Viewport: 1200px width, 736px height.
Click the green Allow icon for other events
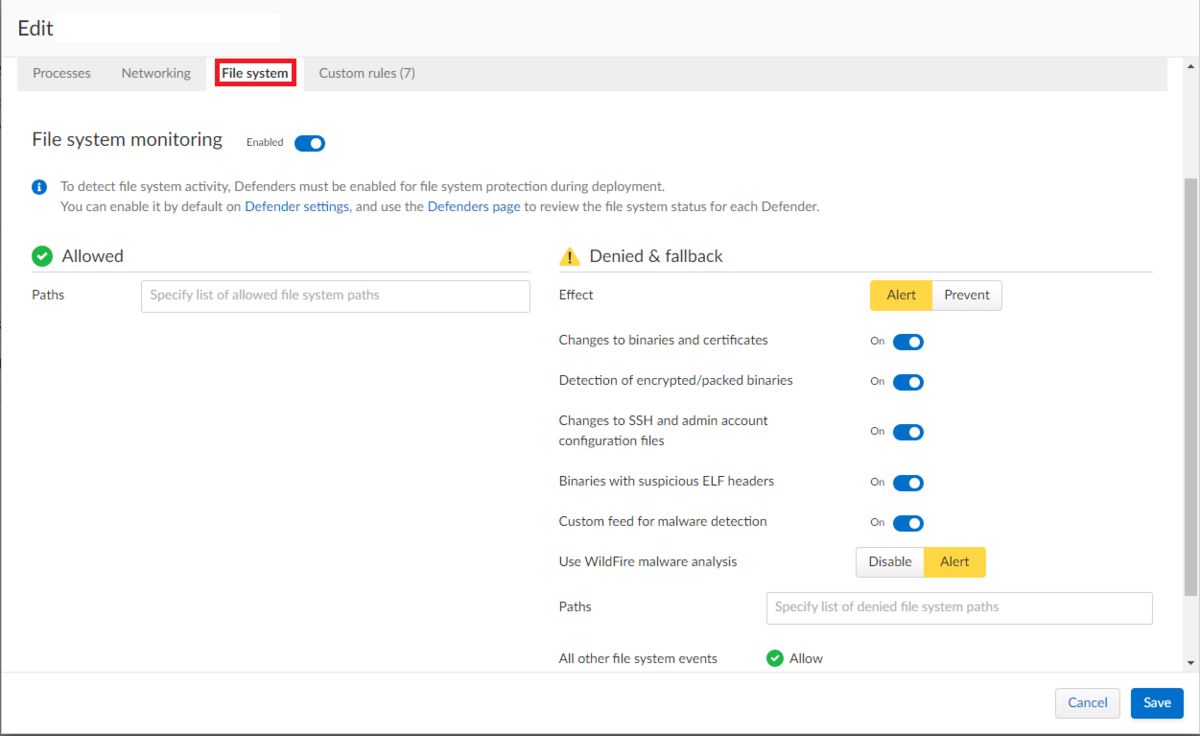pyautogui.click(x=774, y=658)
